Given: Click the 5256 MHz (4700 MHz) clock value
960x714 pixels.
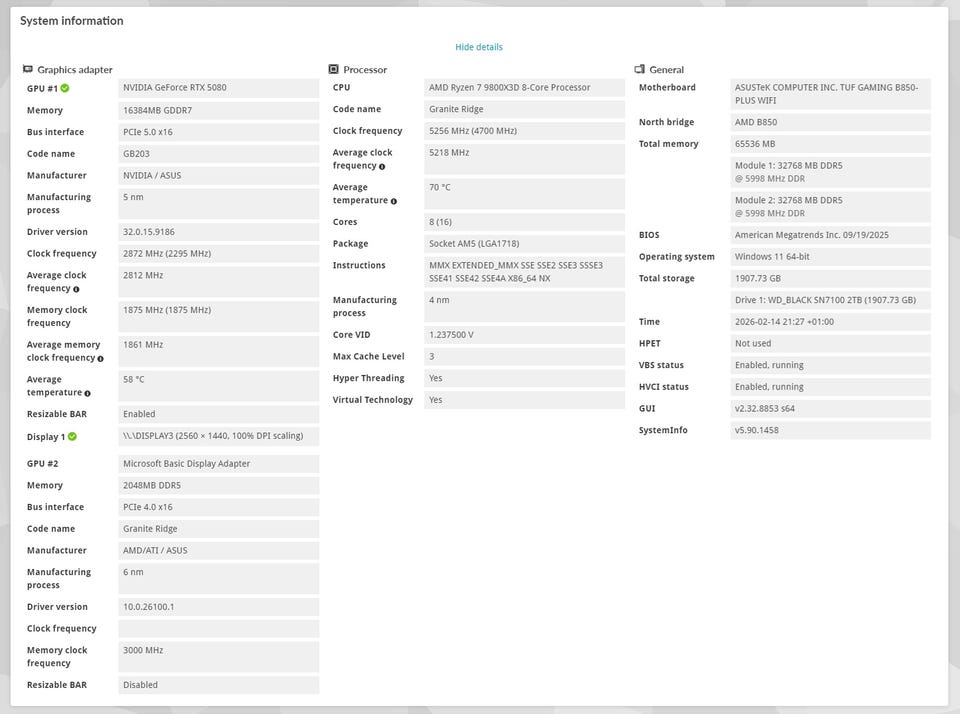Looking at the screenshot, I should [525, 130].
